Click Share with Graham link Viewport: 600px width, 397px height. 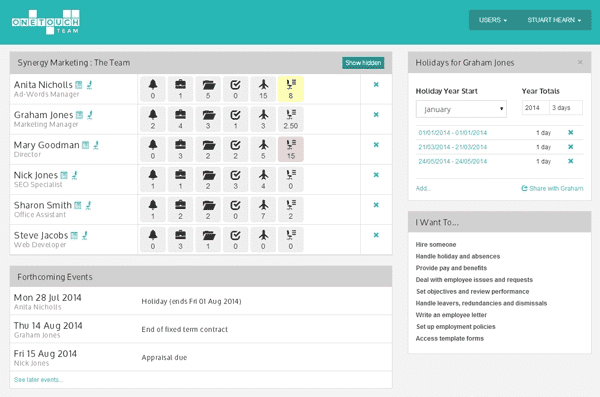[x=552, y=188]
